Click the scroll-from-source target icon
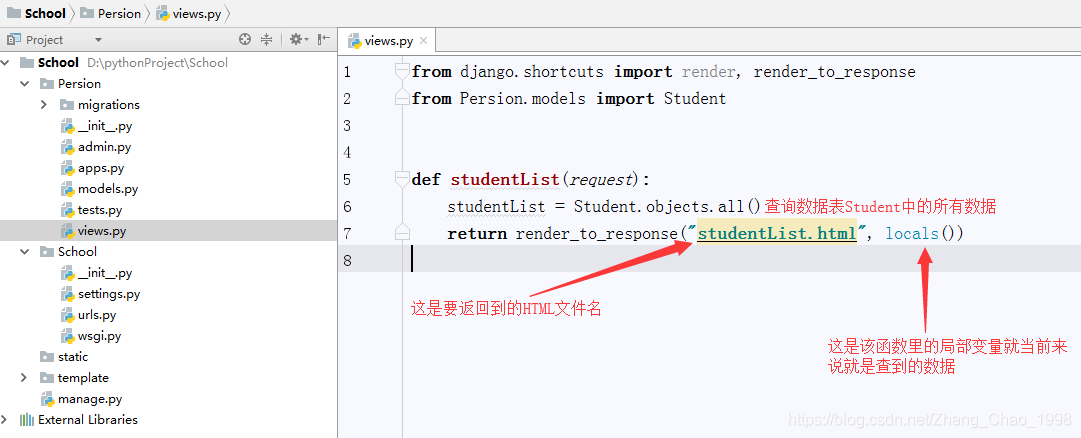Viewport: 1081px width, 438px height. pyautogui.click(x=245, y=40)
